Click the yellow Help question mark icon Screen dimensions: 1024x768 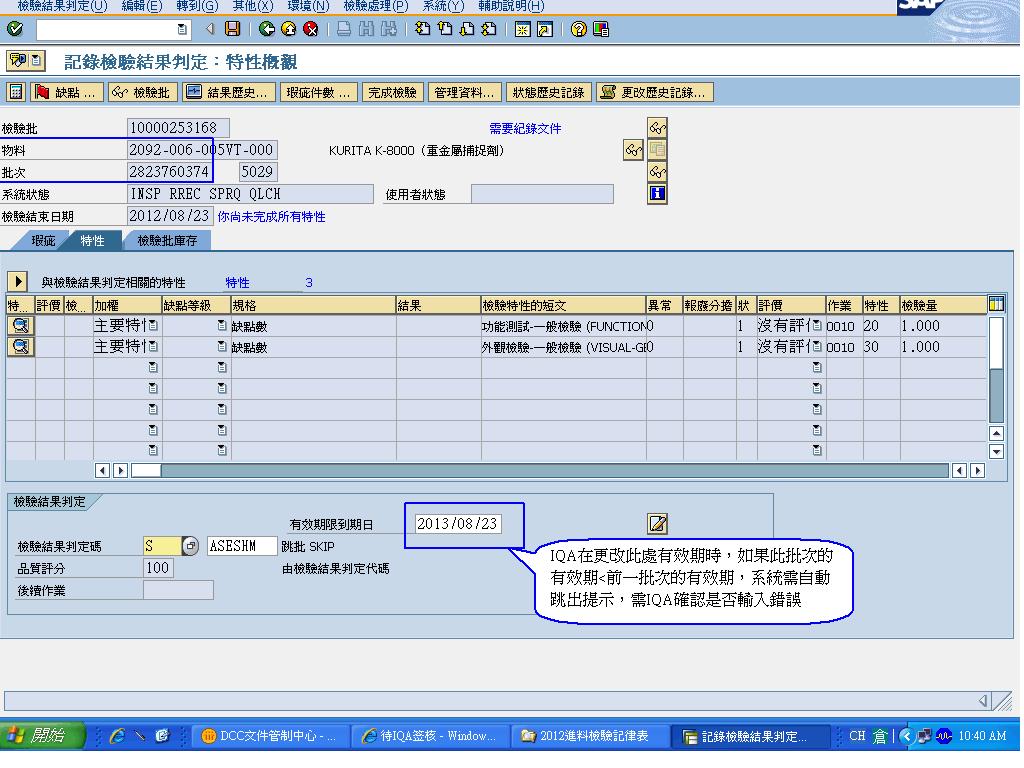(x=579, y=29)
